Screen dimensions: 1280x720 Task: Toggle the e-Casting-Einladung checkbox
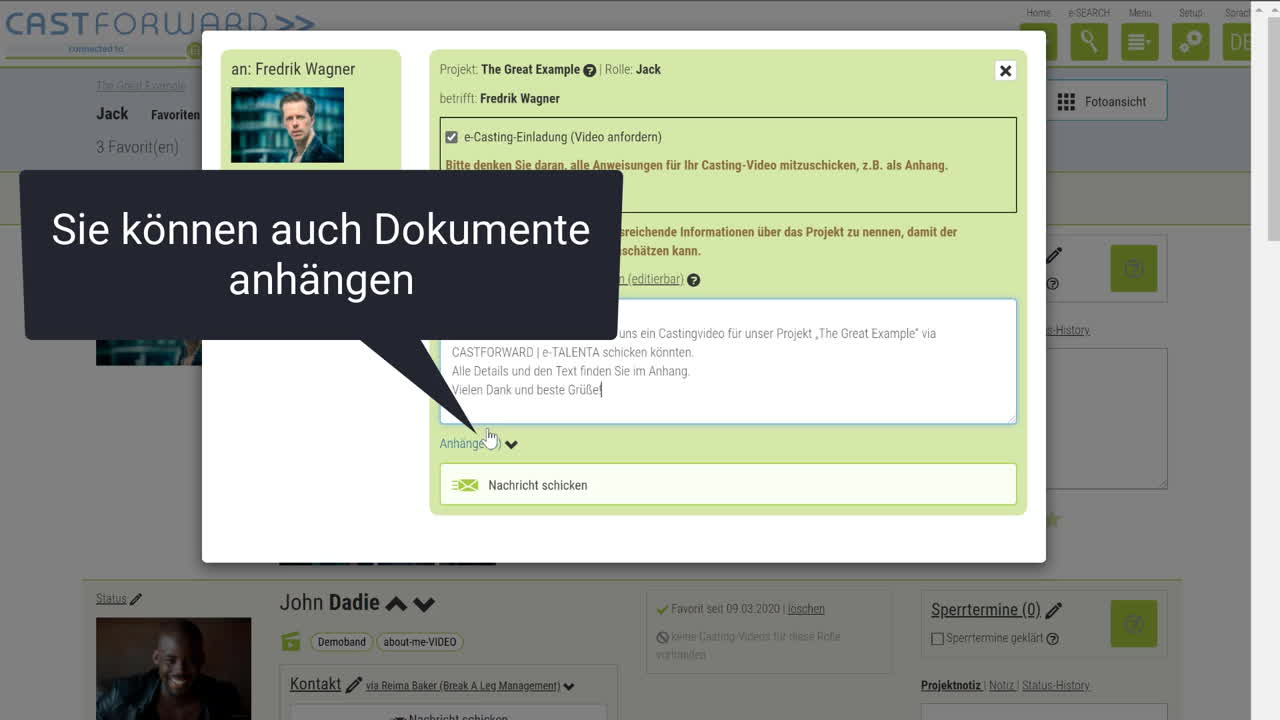tap(451, 137)
